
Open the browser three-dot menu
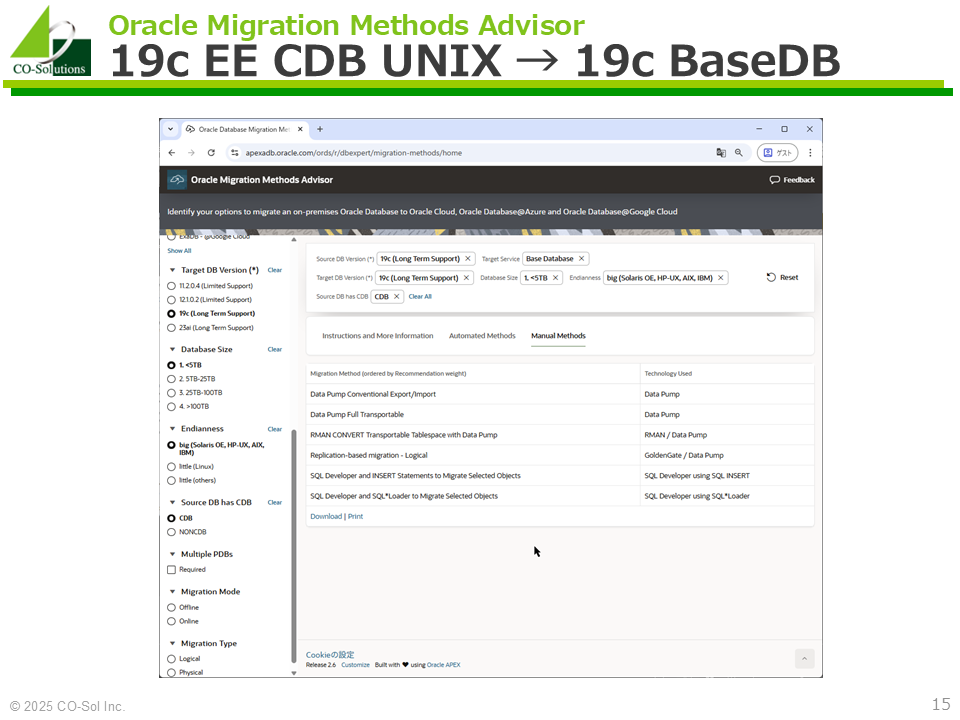pos(810,153)
